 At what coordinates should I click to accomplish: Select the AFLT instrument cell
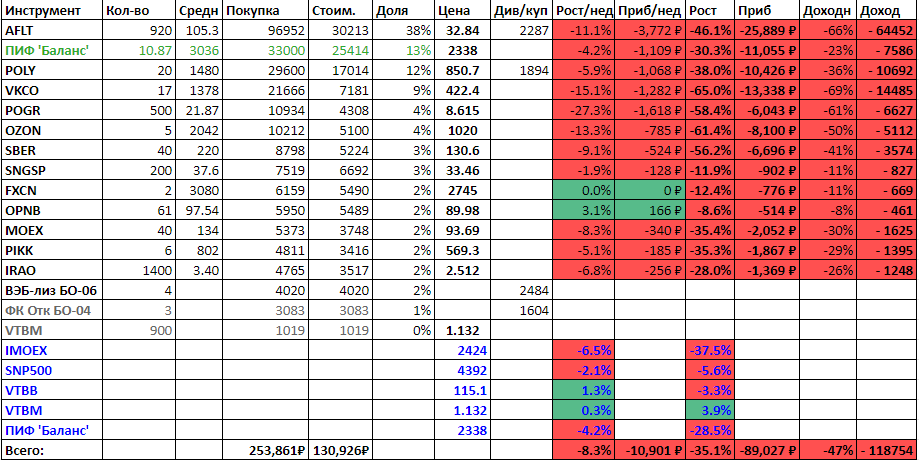(x=52, y=31)
